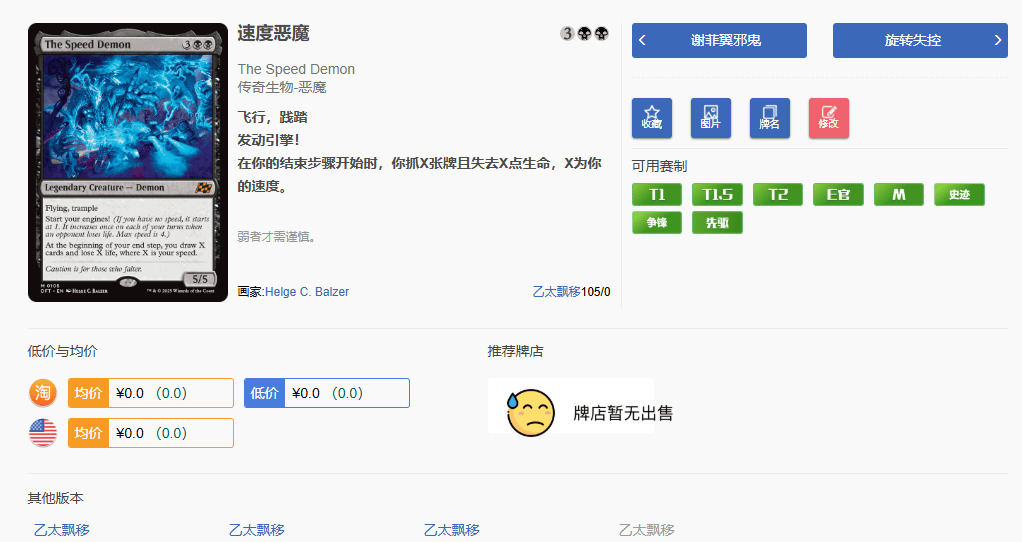Click the 收藏 star favorite icon button
This screenshot has width=1022, height=542.
(x=652, y=118)
